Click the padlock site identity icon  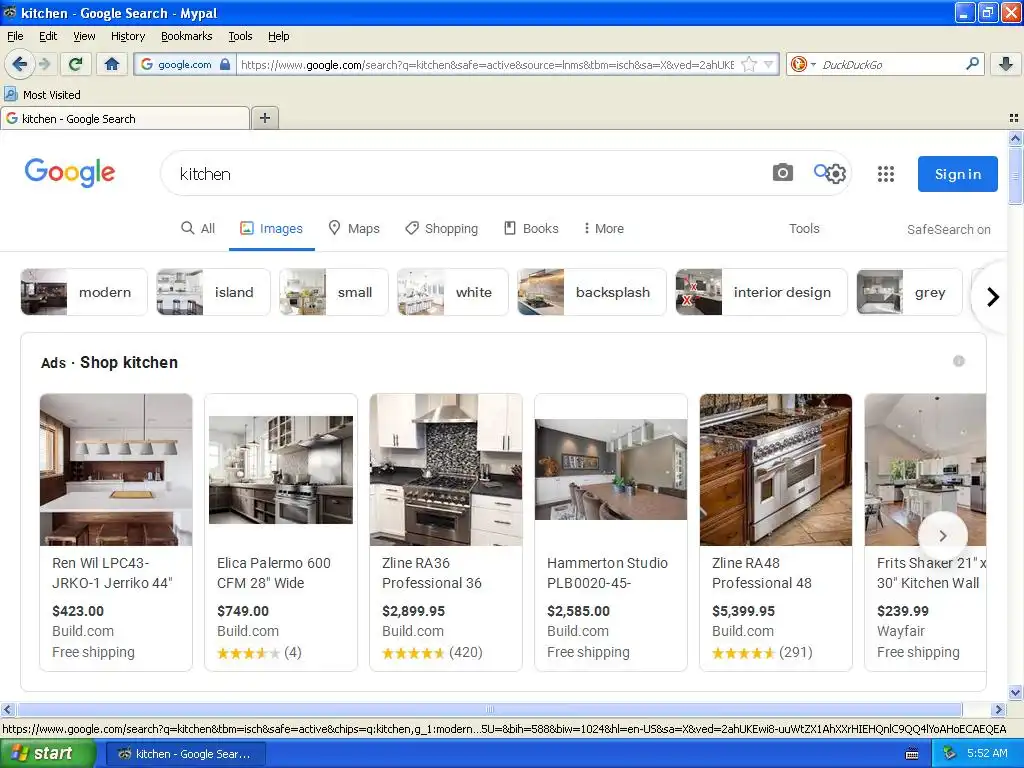pyautogui.click(x=225, y=64)
